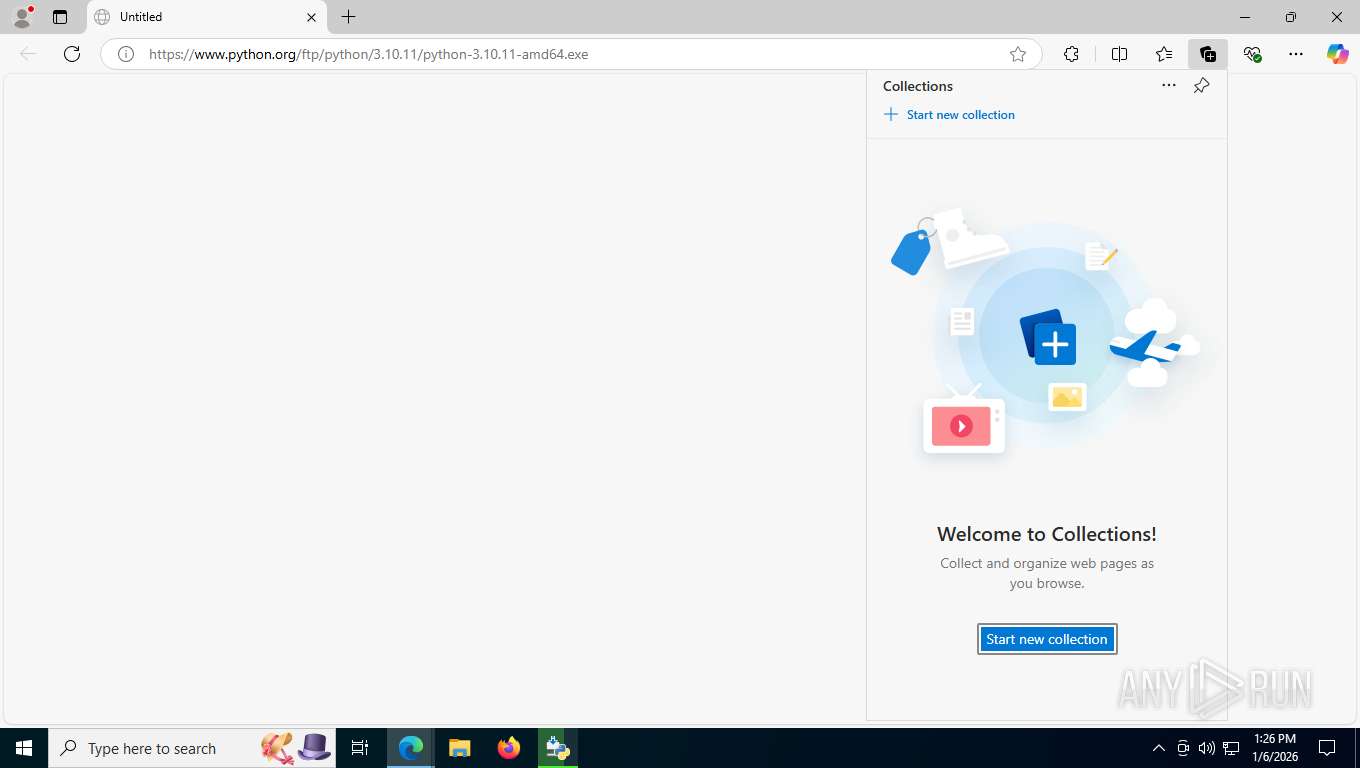Refresh the page
This screenshot has width=1360, height=768.
click(72, 54)
